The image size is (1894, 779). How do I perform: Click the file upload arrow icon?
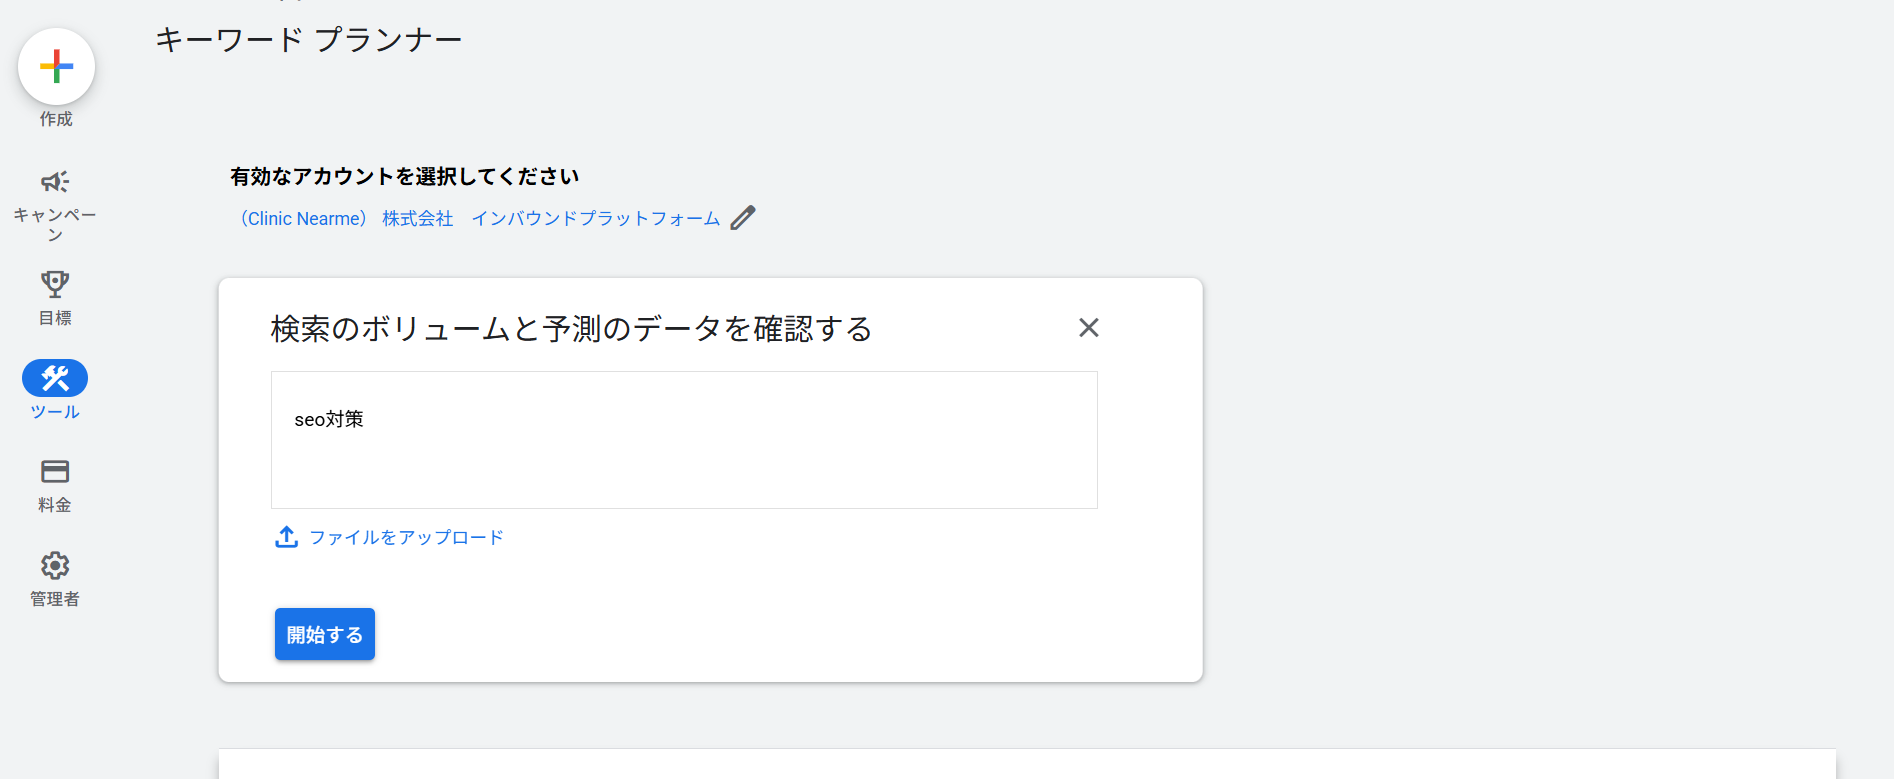click(286, 537)
